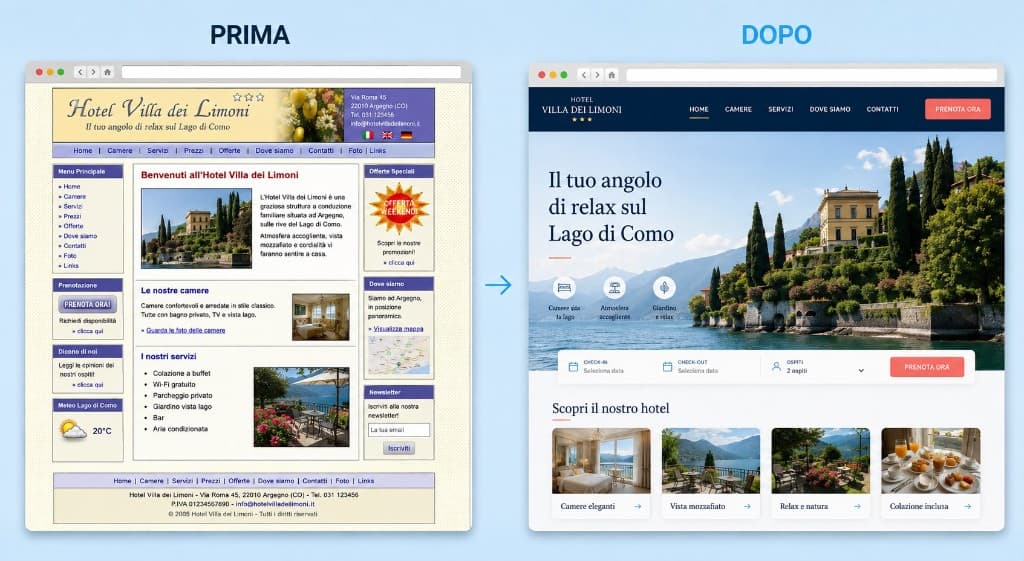Screen dimensions: 1024x561
Task: Click the back arrow in the DOPO browser
Action: [584, 74]
